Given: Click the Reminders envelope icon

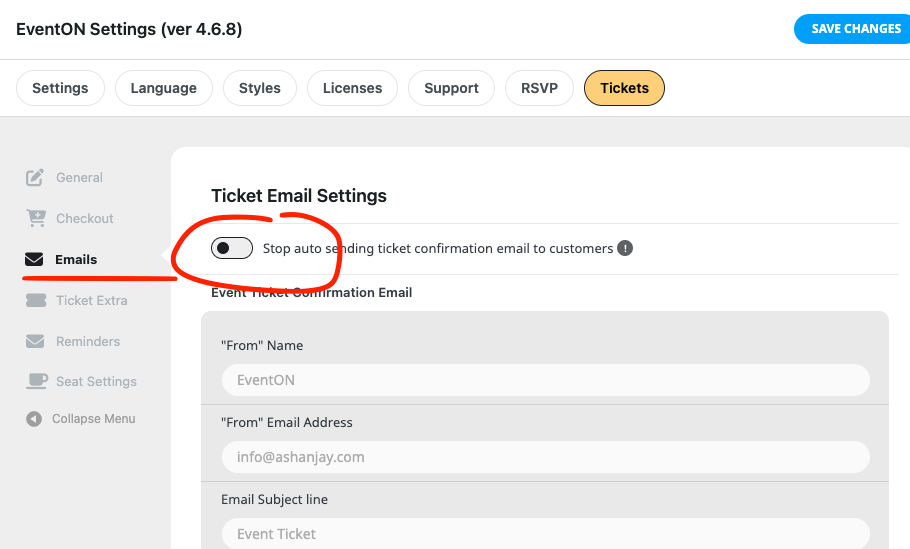Looking at the screenshot, I should (x=35, y=341).
